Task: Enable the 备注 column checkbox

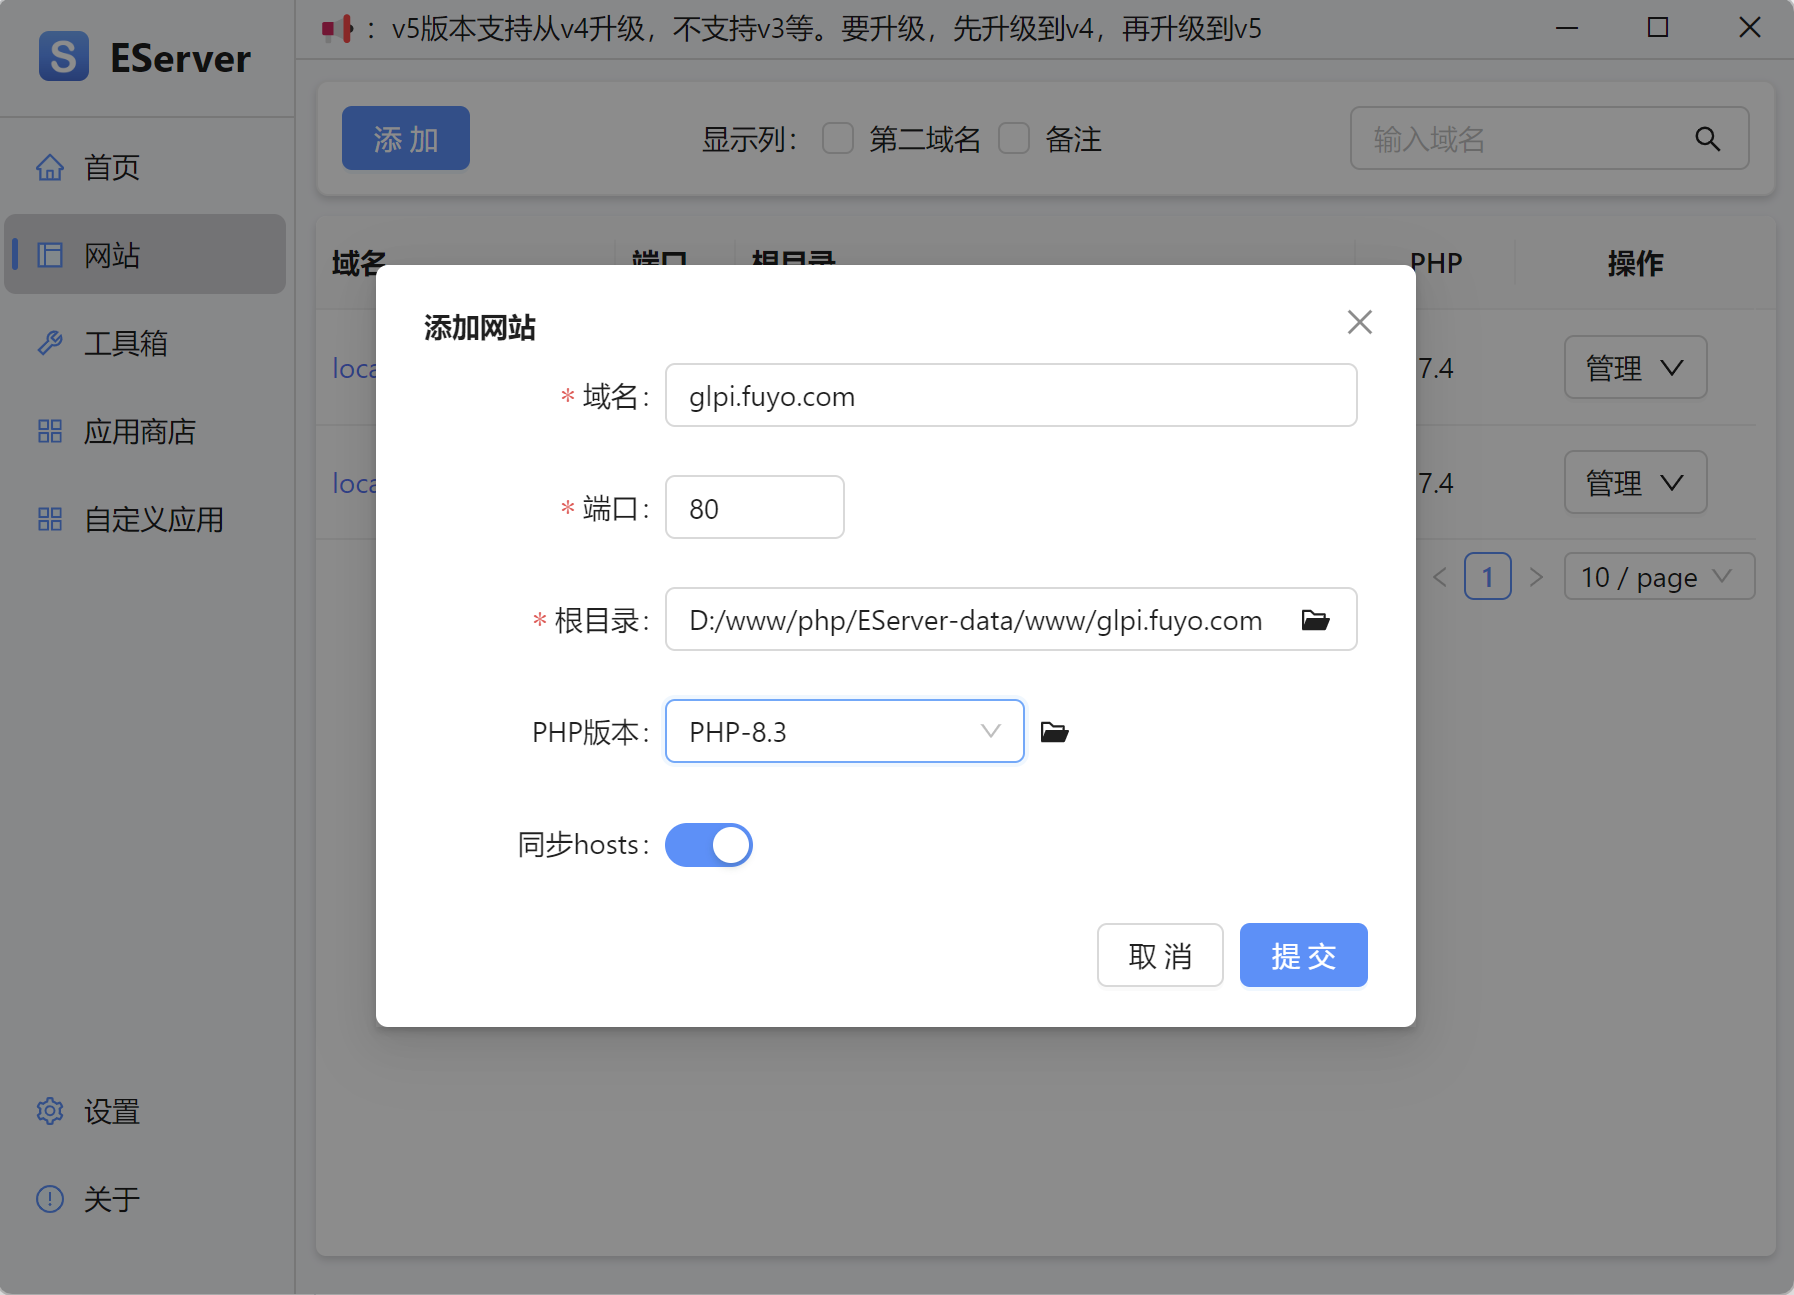Action: 1014,139
